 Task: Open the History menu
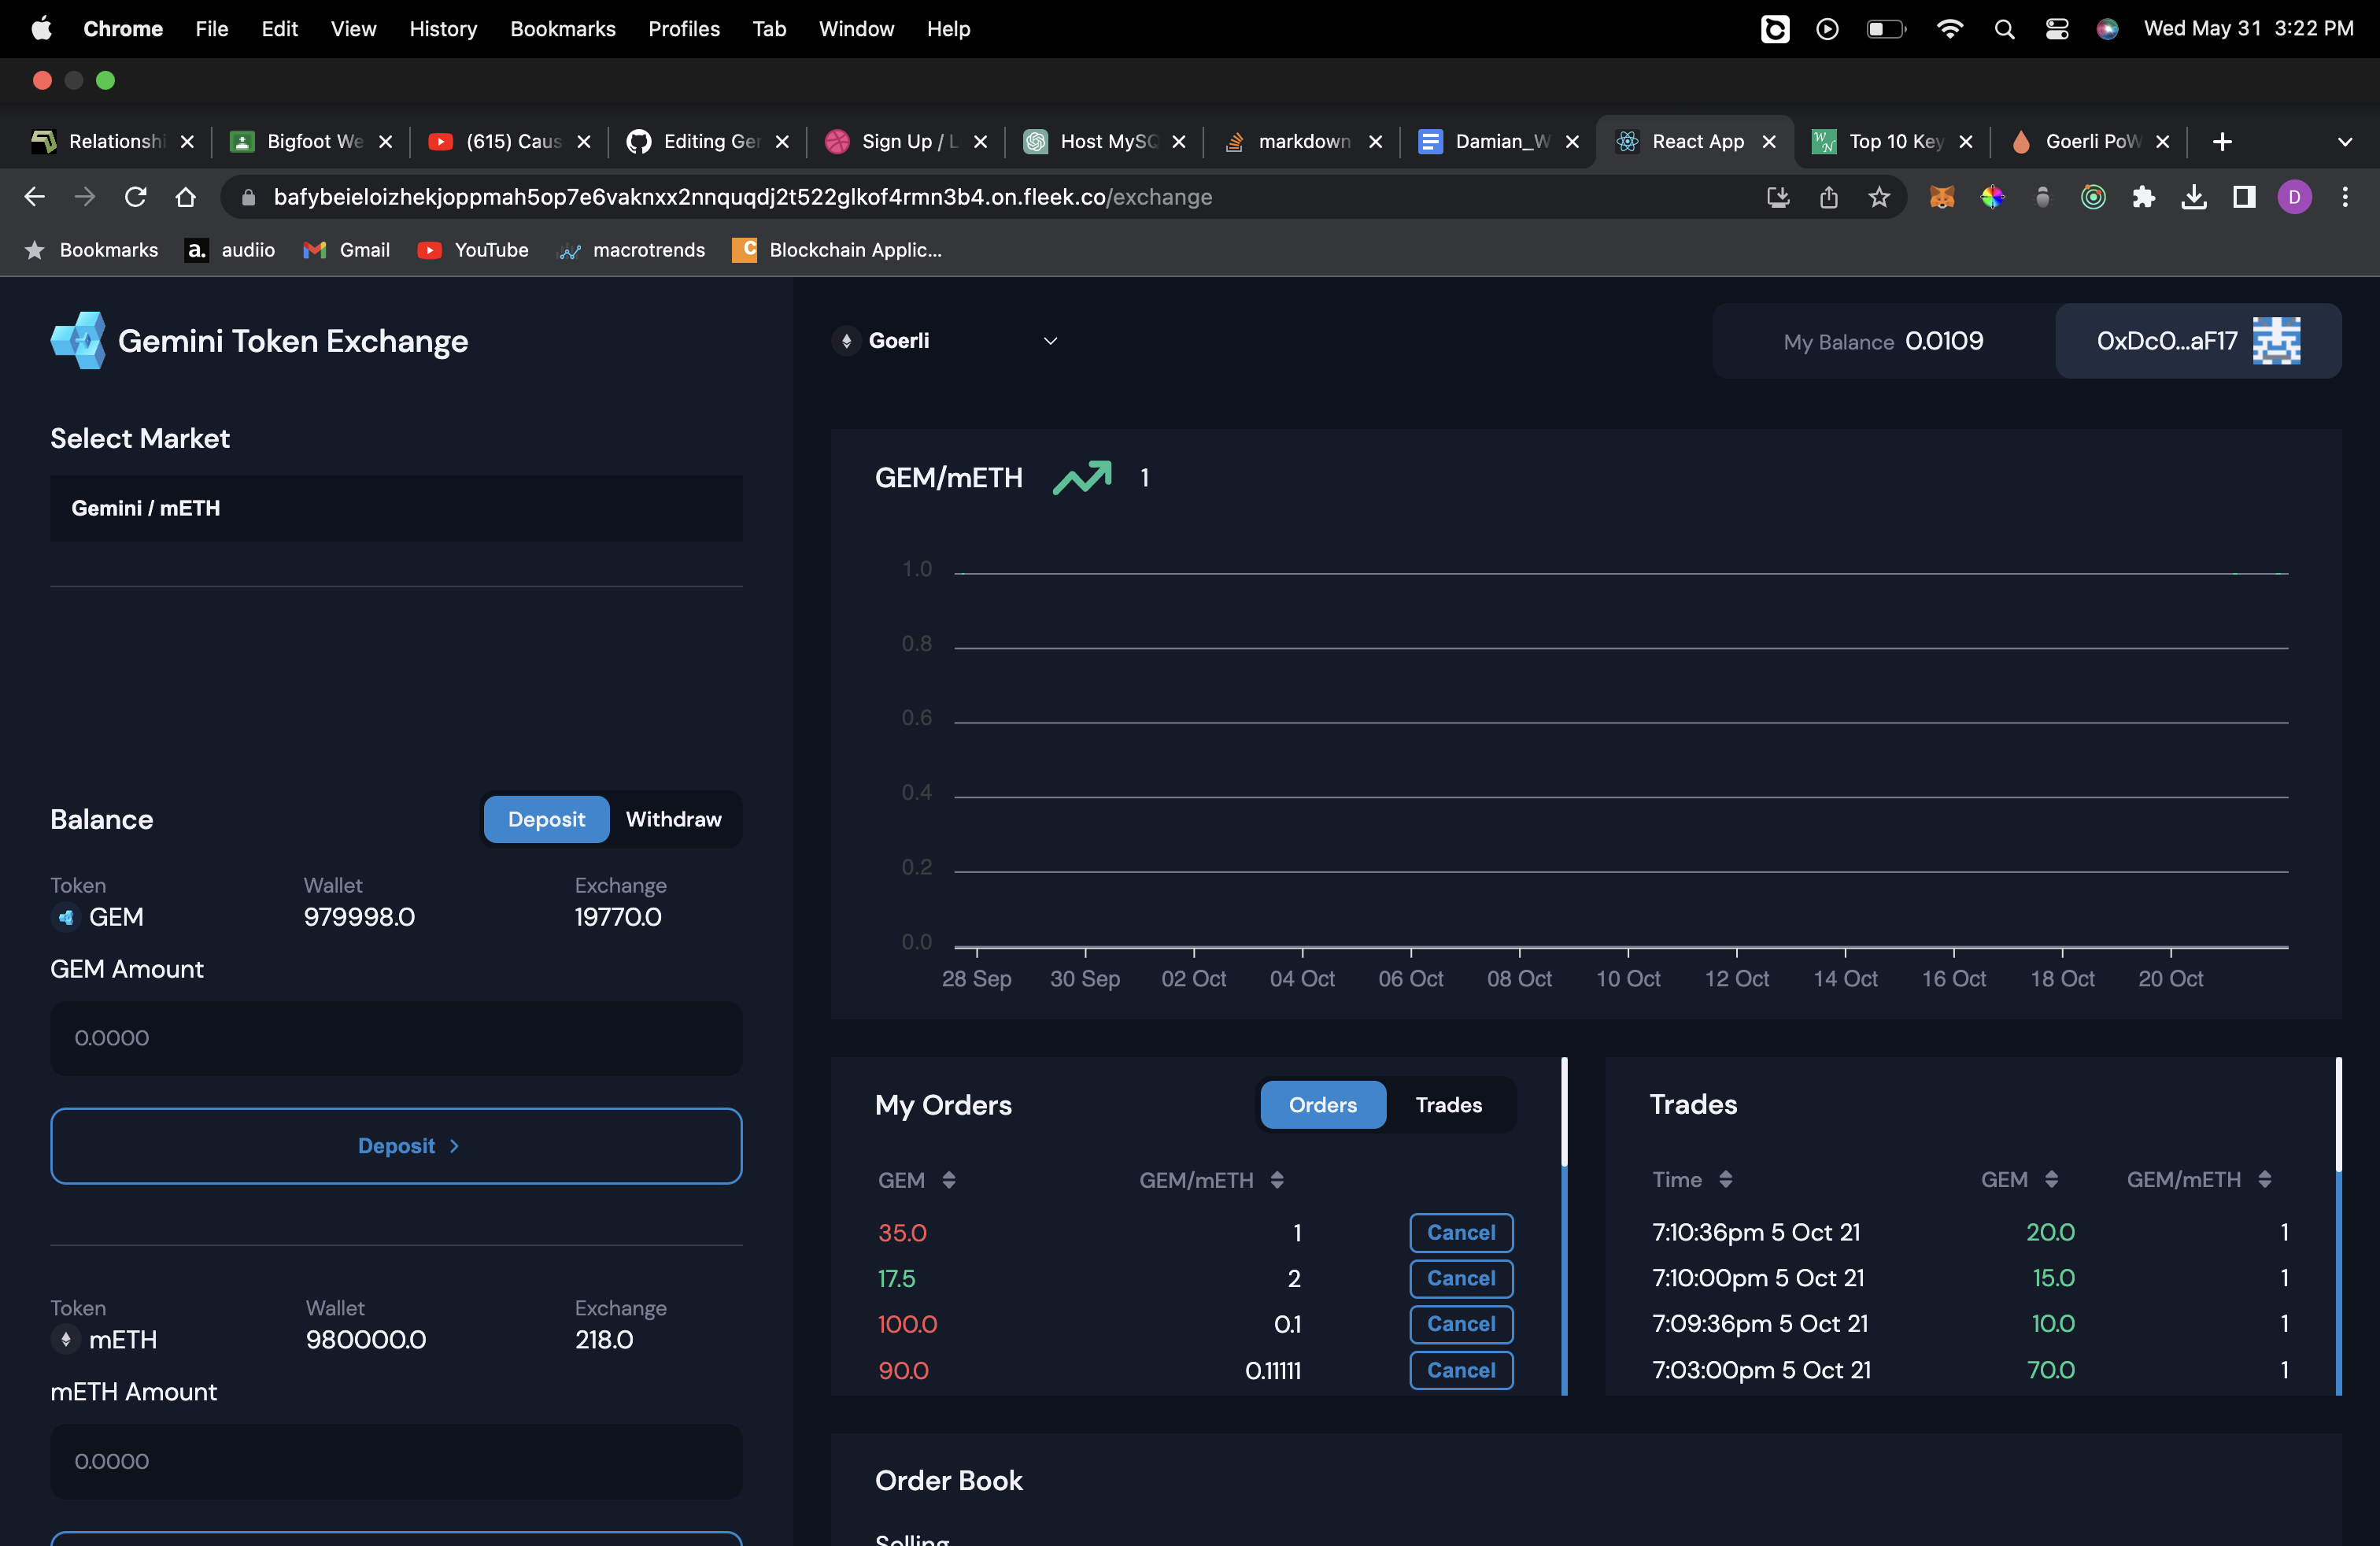(442, 29)
